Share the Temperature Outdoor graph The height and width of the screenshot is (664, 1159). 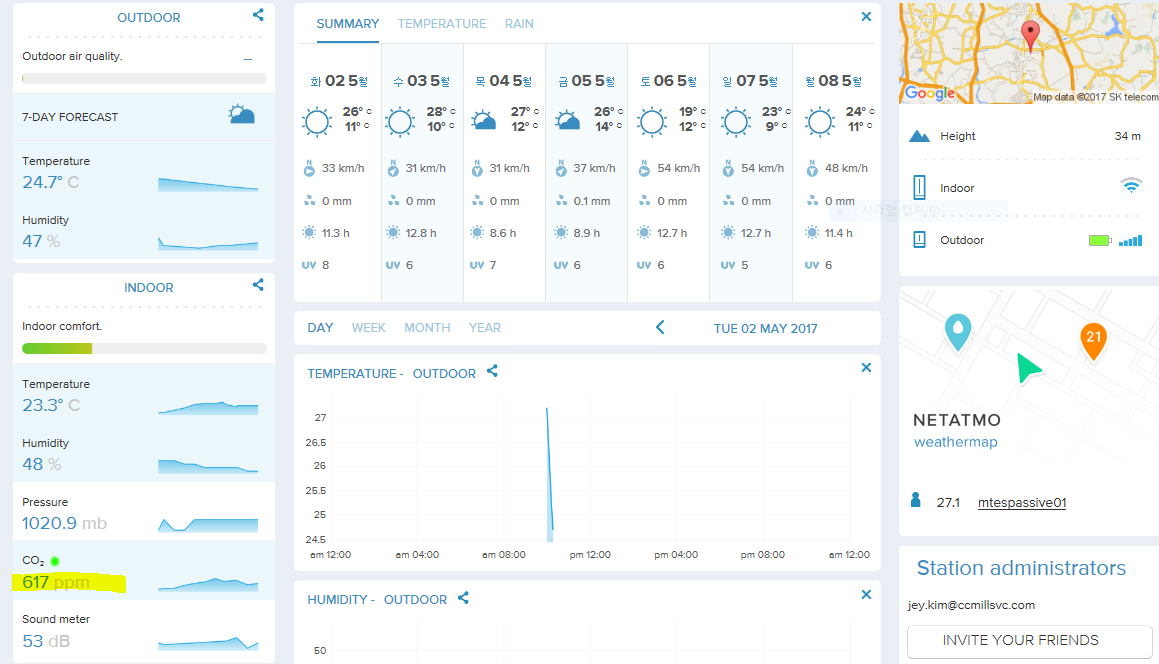tap(492, 371)
